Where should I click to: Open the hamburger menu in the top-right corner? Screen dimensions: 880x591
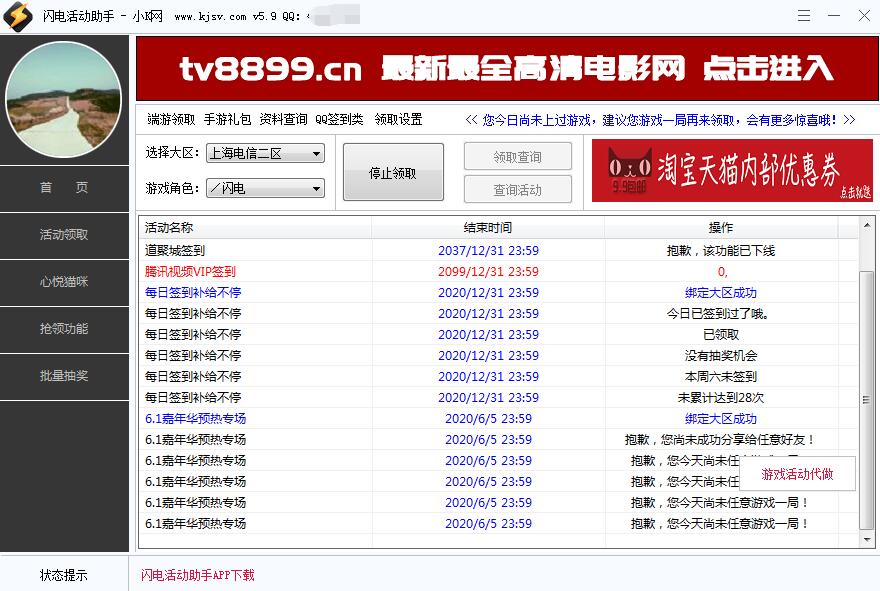coord(804,15)
